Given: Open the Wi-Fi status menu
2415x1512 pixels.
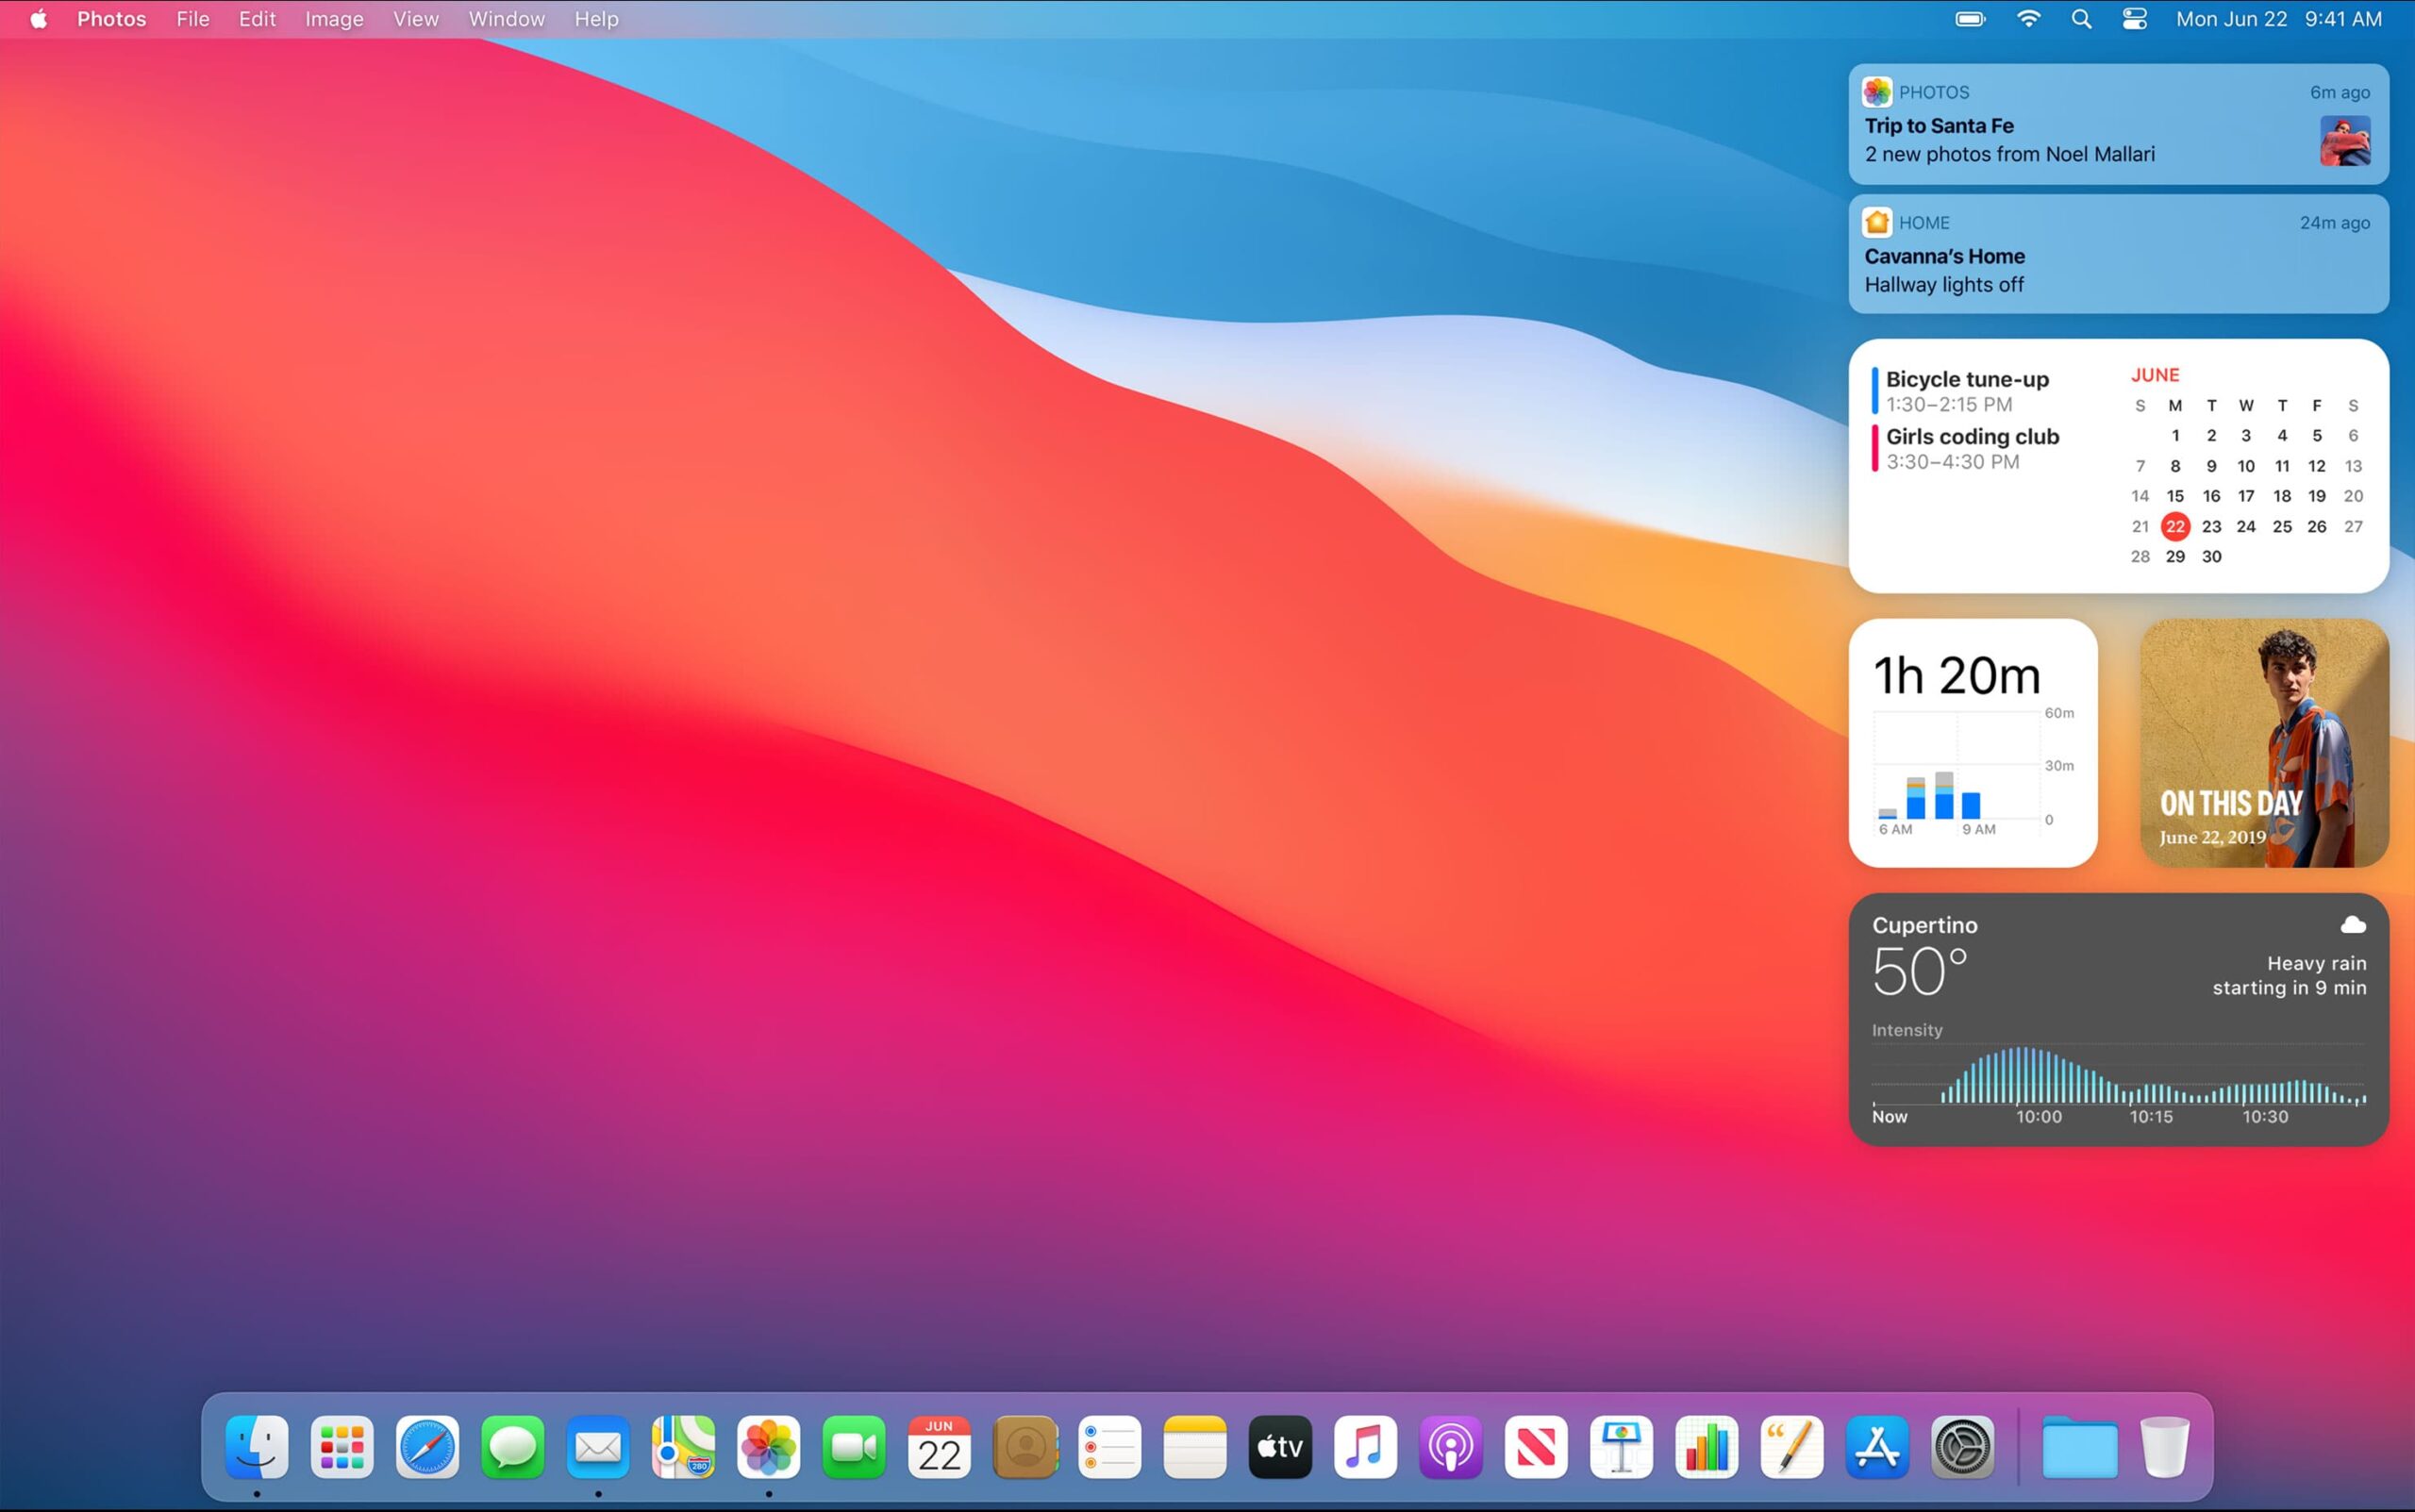Looking at the screenshot, I should point(2028,19).
